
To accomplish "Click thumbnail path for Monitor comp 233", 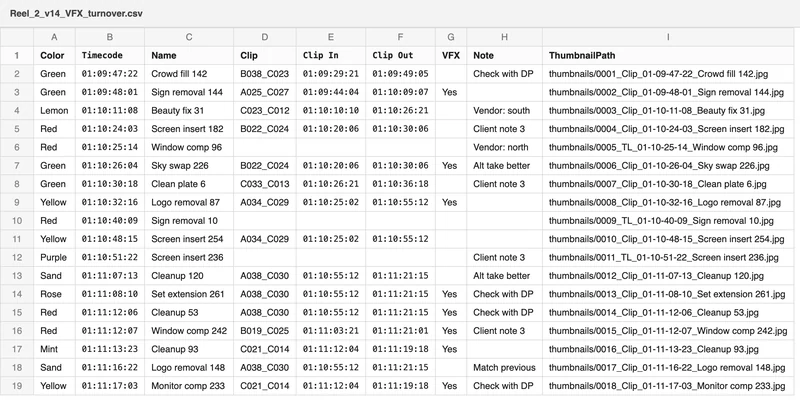I will 668,386.
